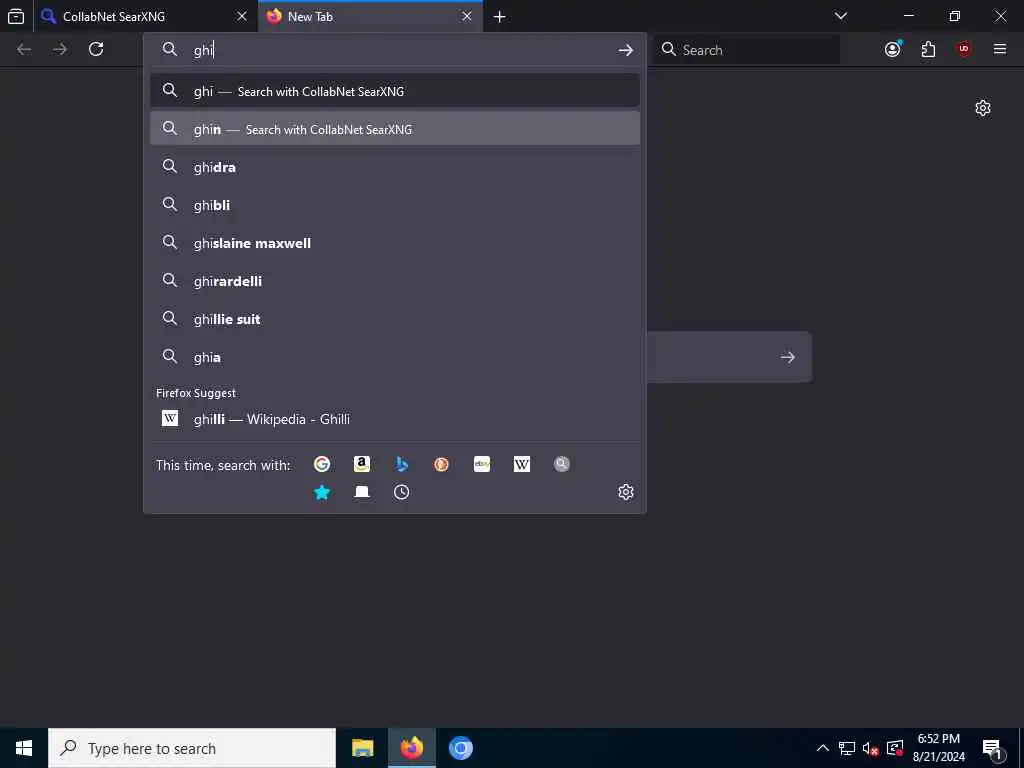This screenshot has width=1024, height=768.
Task: Close the CollabNet SearXNG tab
Action: [x=242, y=16]
